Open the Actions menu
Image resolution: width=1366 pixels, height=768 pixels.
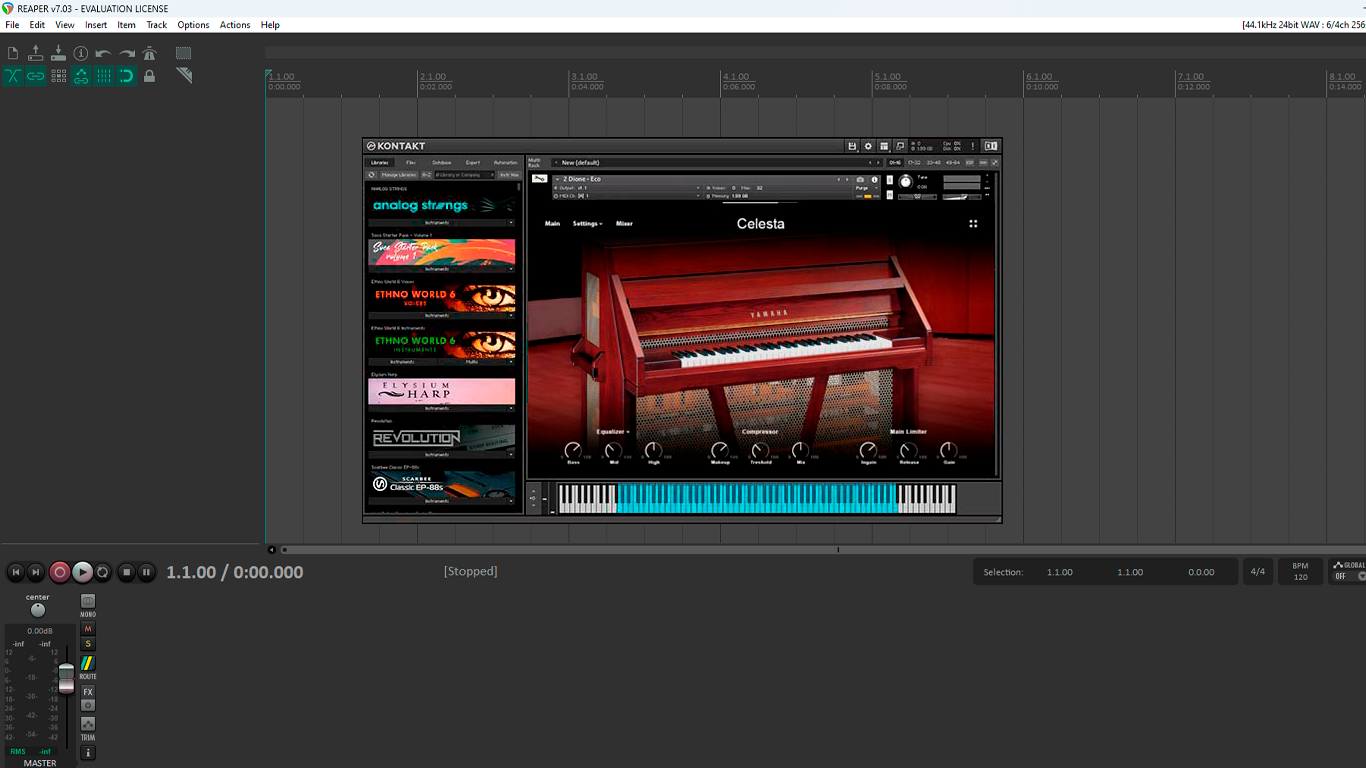[x=235, y=25]
